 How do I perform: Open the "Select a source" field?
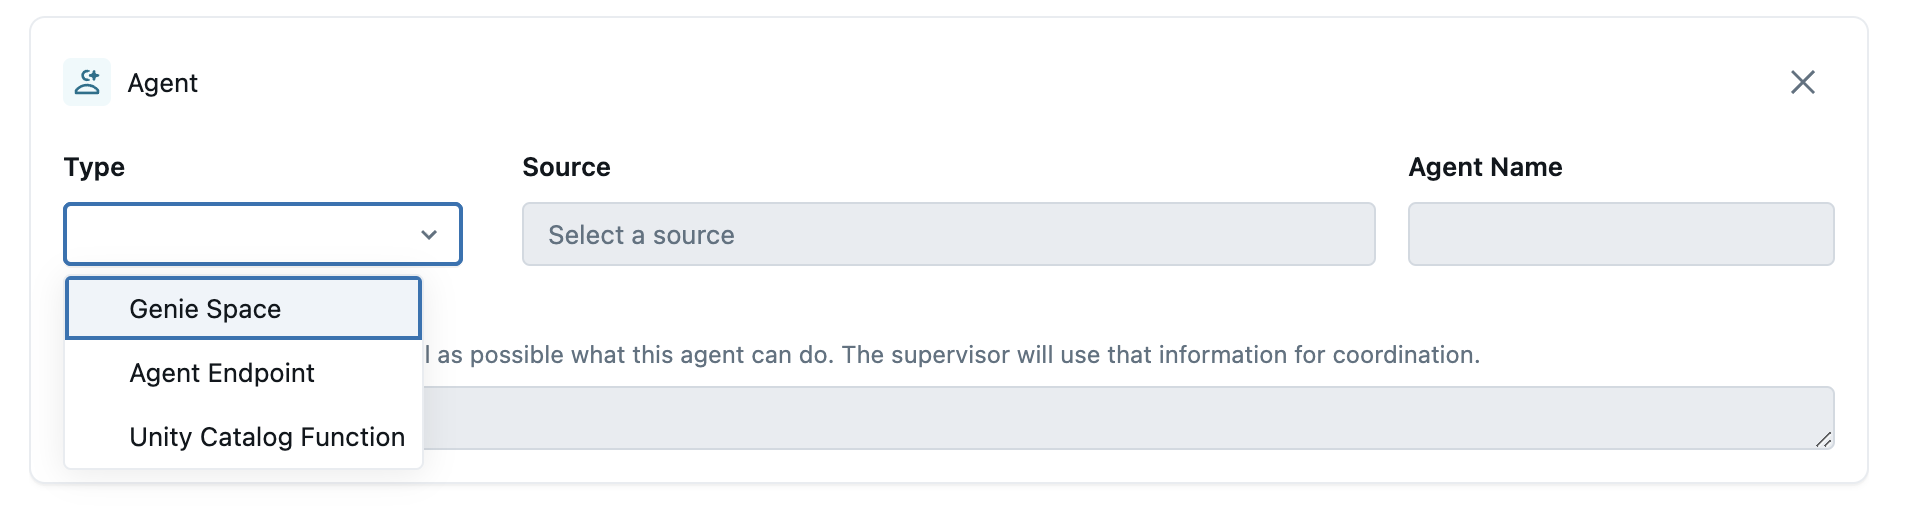point(948,235)
